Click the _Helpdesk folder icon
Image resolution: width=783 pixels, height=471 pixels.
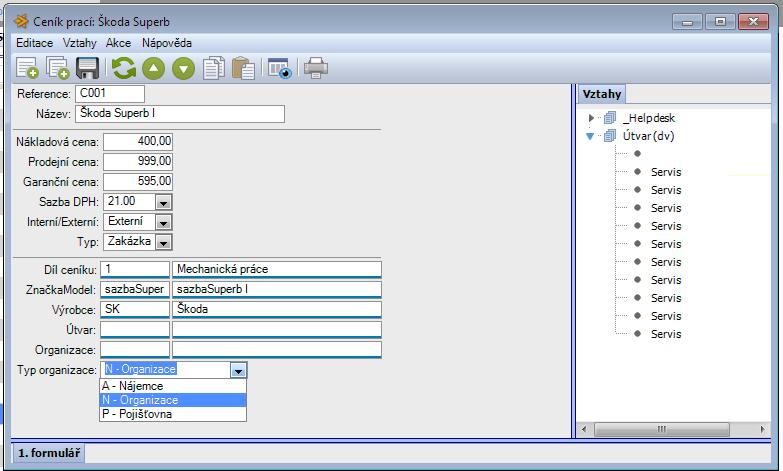(610, 118)
